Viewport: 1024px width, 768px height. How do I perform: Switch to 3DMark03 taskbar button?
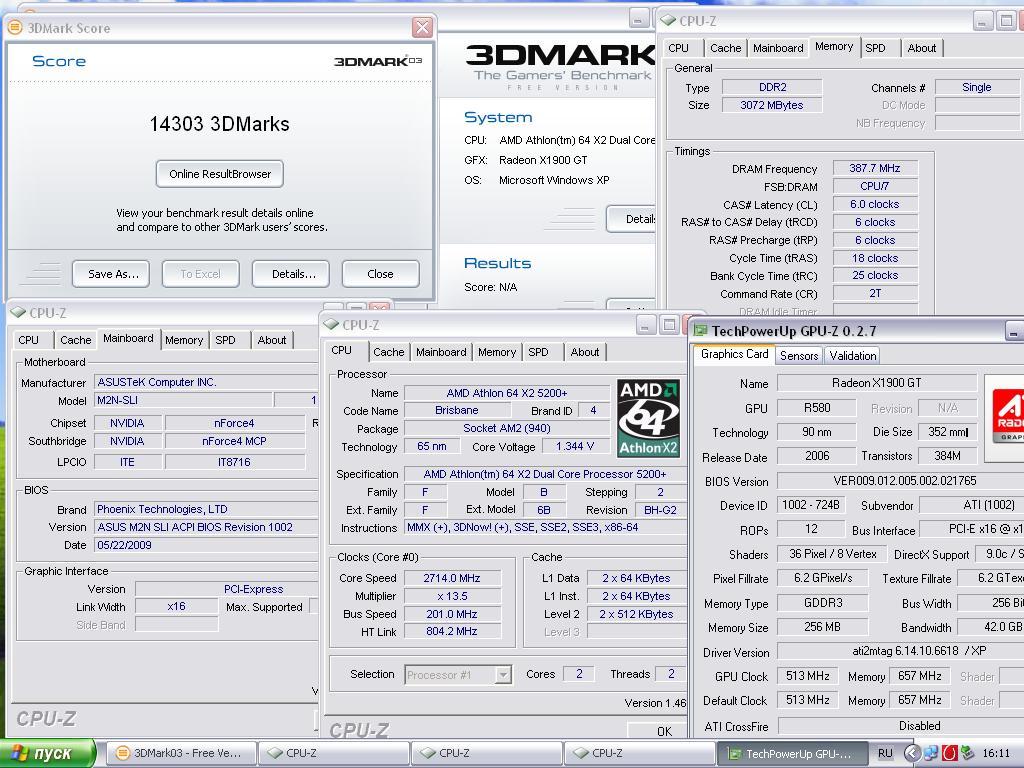(180, 753)
